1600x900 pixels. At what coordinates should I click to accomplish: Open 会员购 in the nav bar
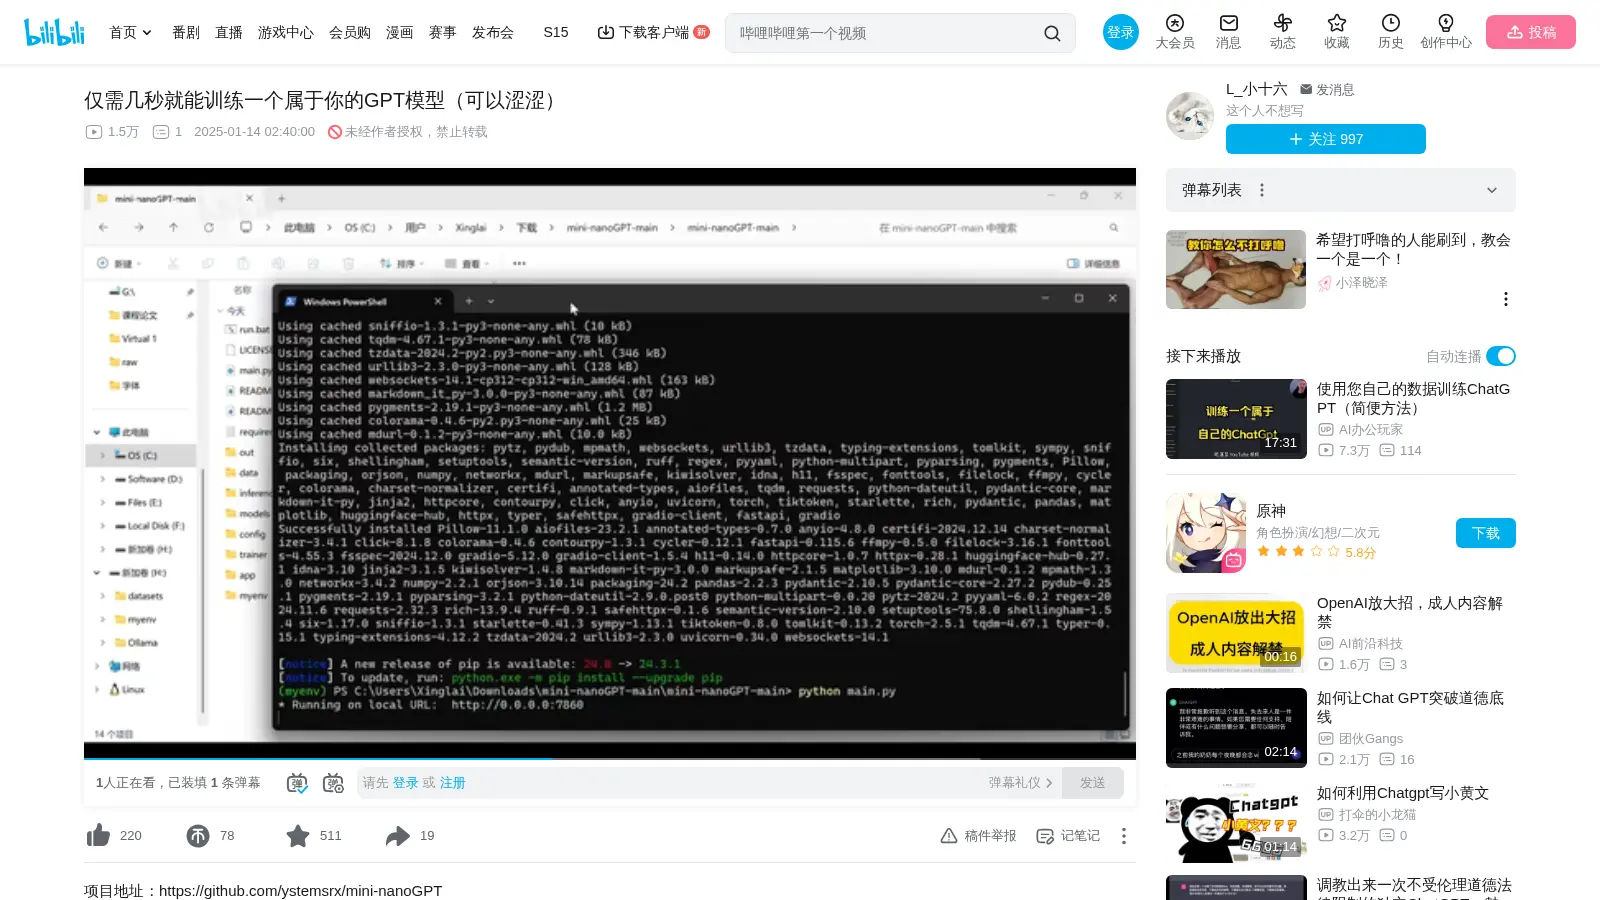tap(350, 33)
